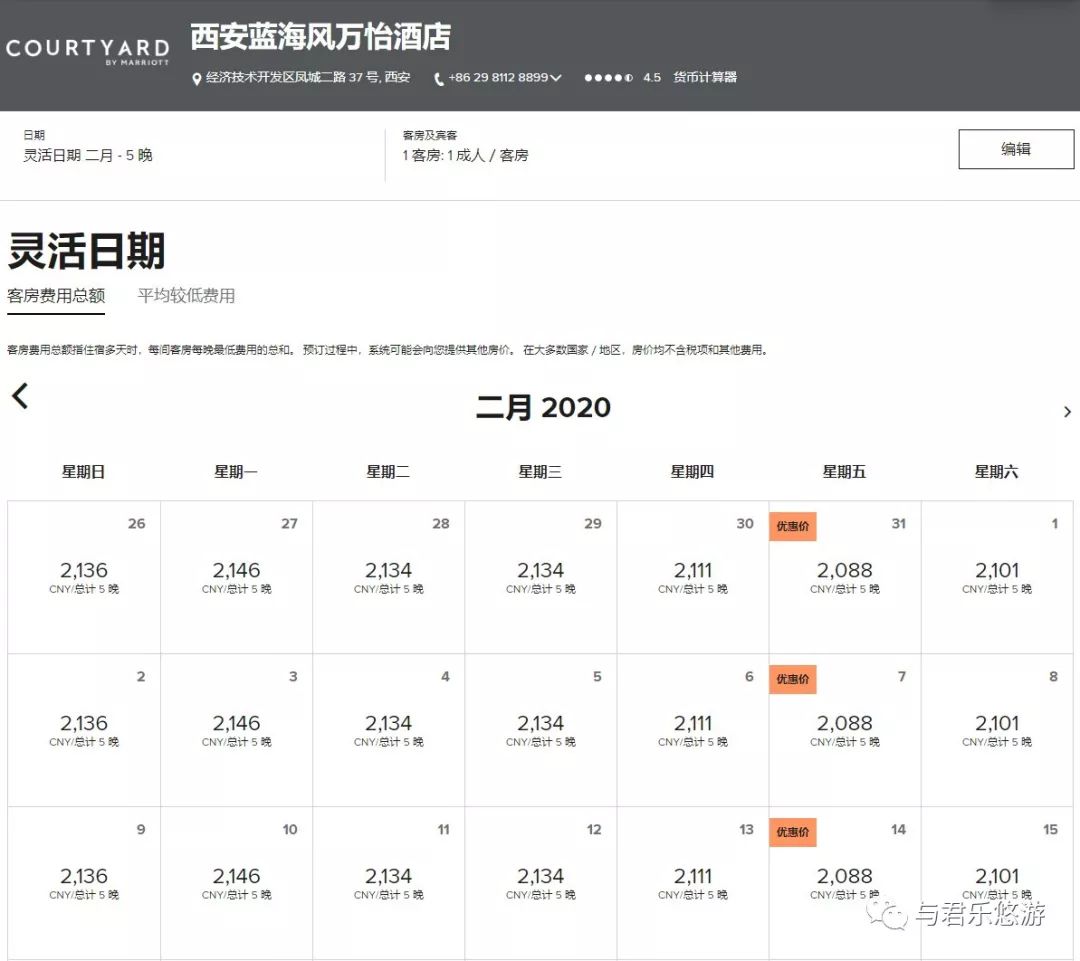Select date 15 priced 2,101
The width and height of the screenshot is (1080, 961).
(997, 883)
